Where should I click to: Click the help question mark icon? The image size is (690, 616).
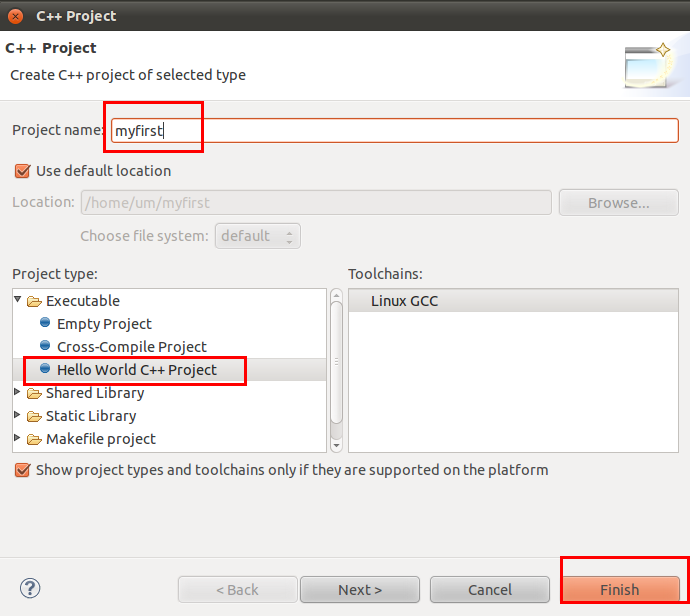coord(30,588)
